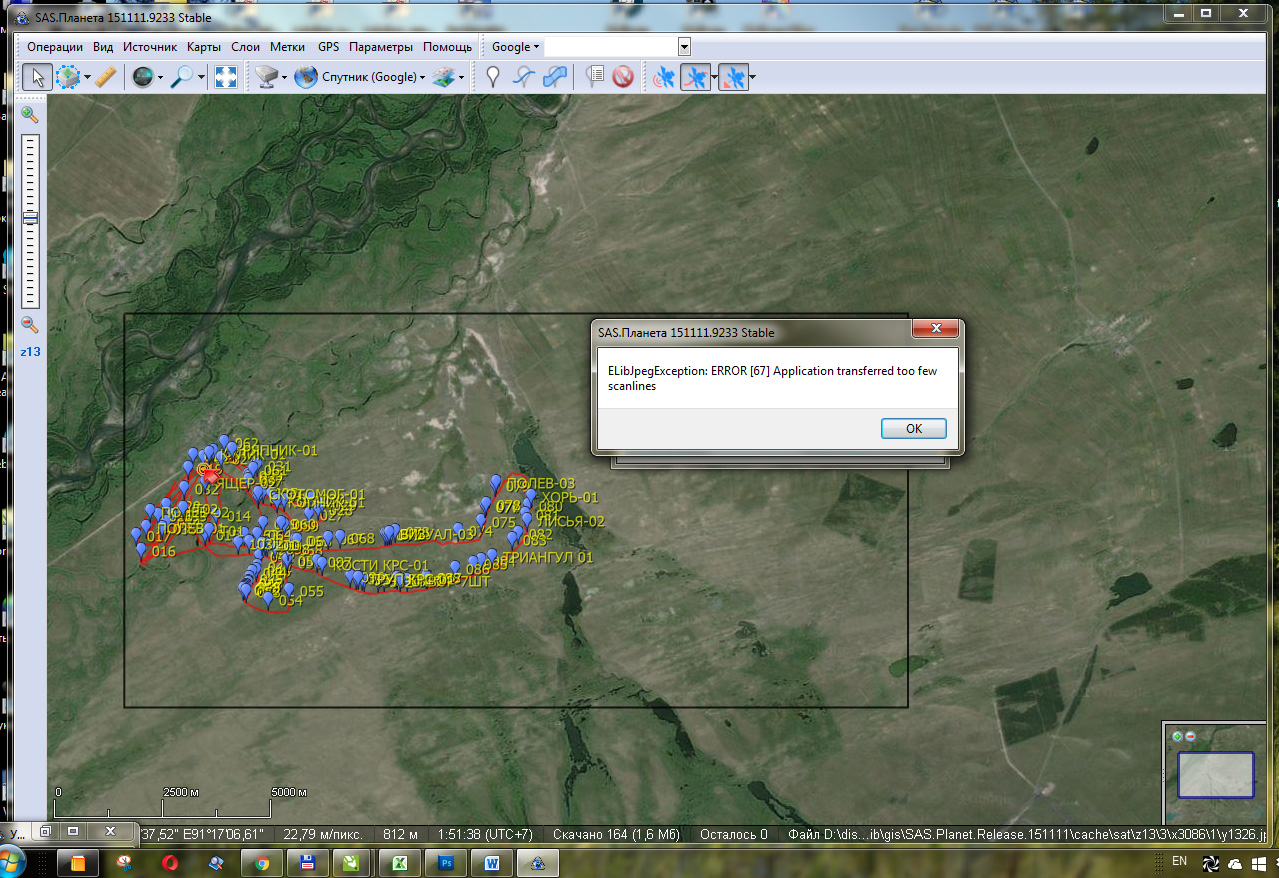Toggle the hide all placemarks icon
This screenshot has width=1279, height=878.
click(x=623, y=77)
